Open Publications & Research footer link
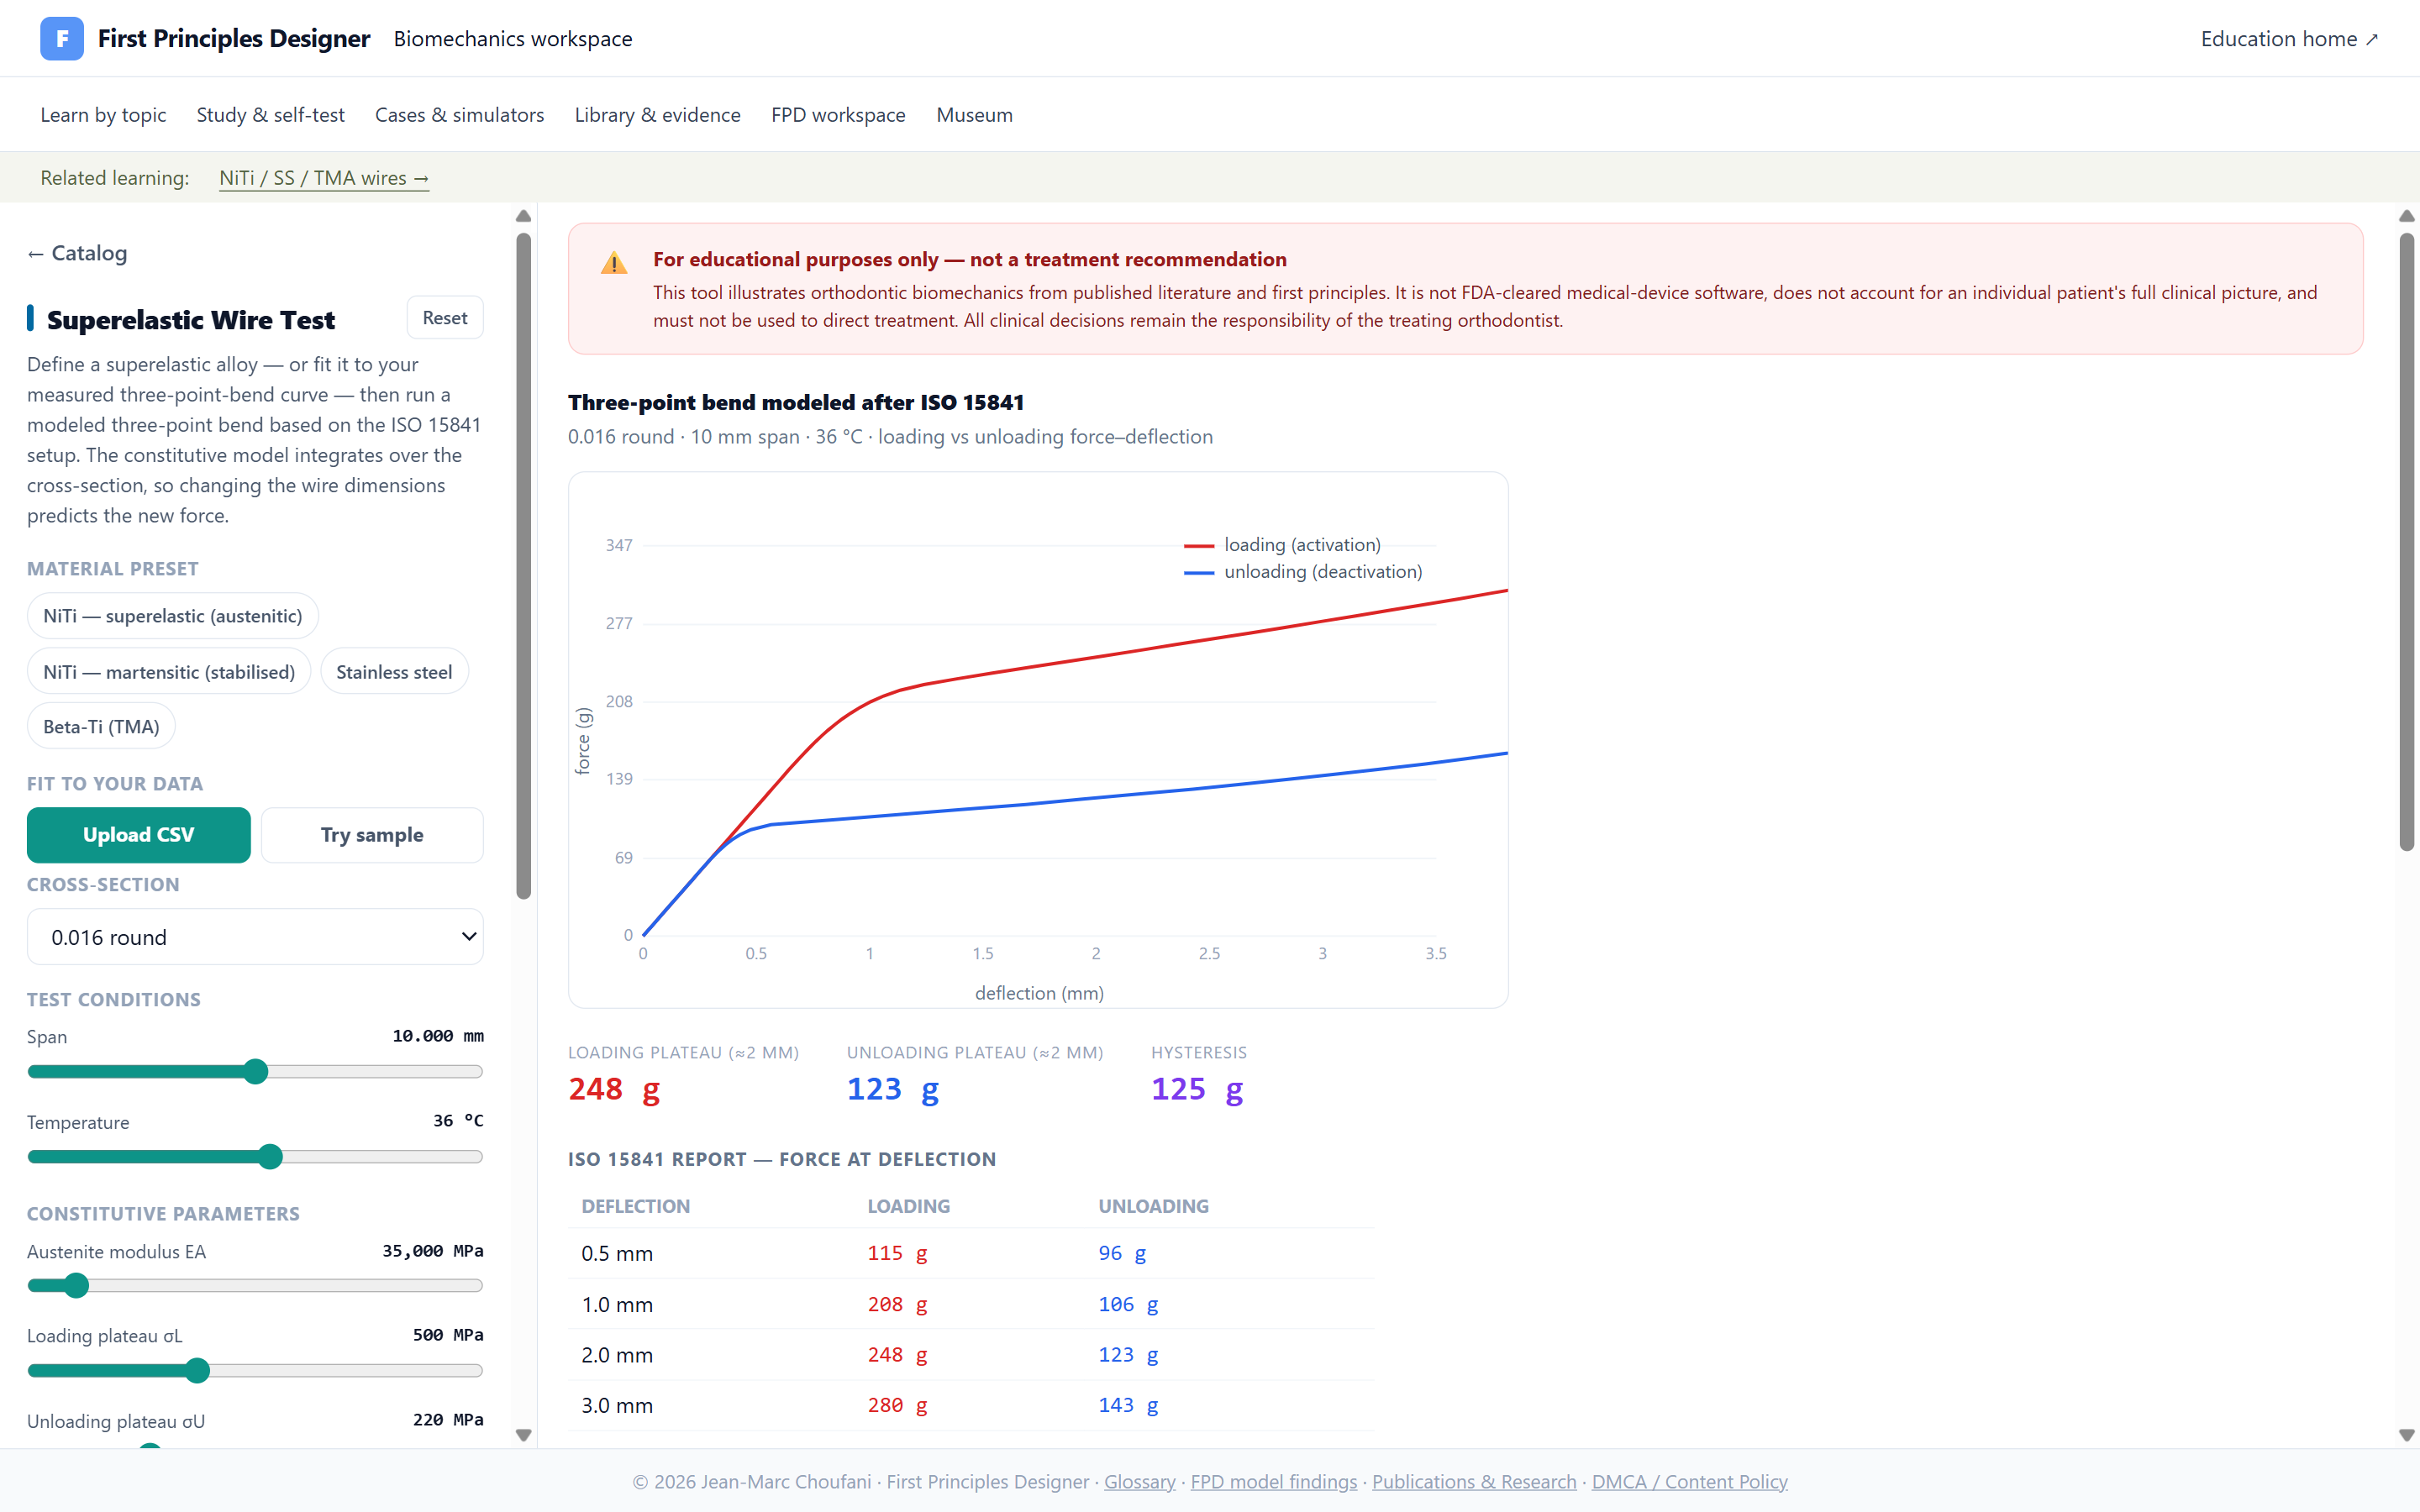The height and width of the screenshot is (1512, 2420). point(1474,1481)
